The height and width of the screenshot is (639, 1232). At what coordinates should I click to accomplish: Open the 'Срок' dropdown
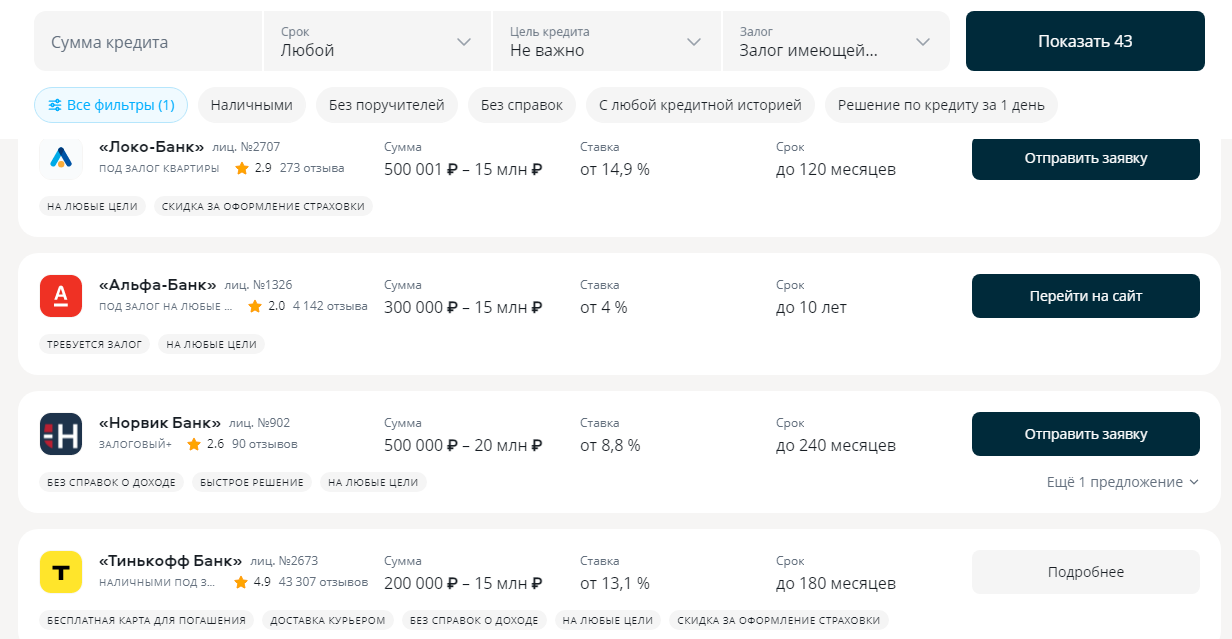point(377,41)
